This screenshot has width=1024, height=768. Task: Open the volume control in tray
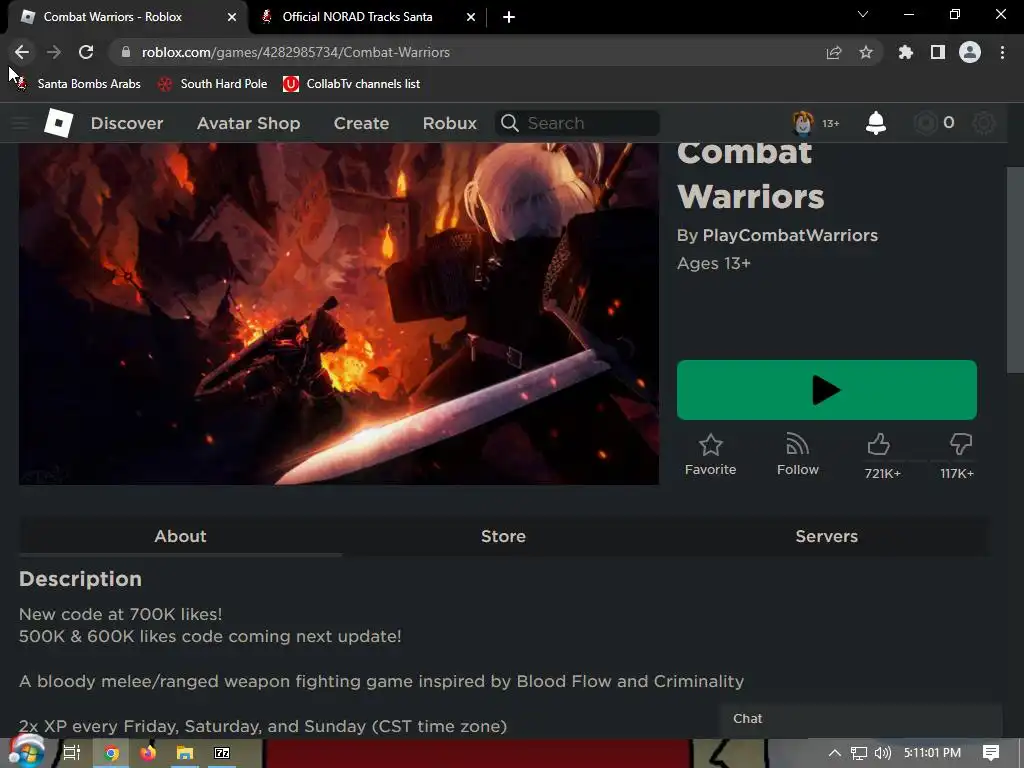point(882,753)
